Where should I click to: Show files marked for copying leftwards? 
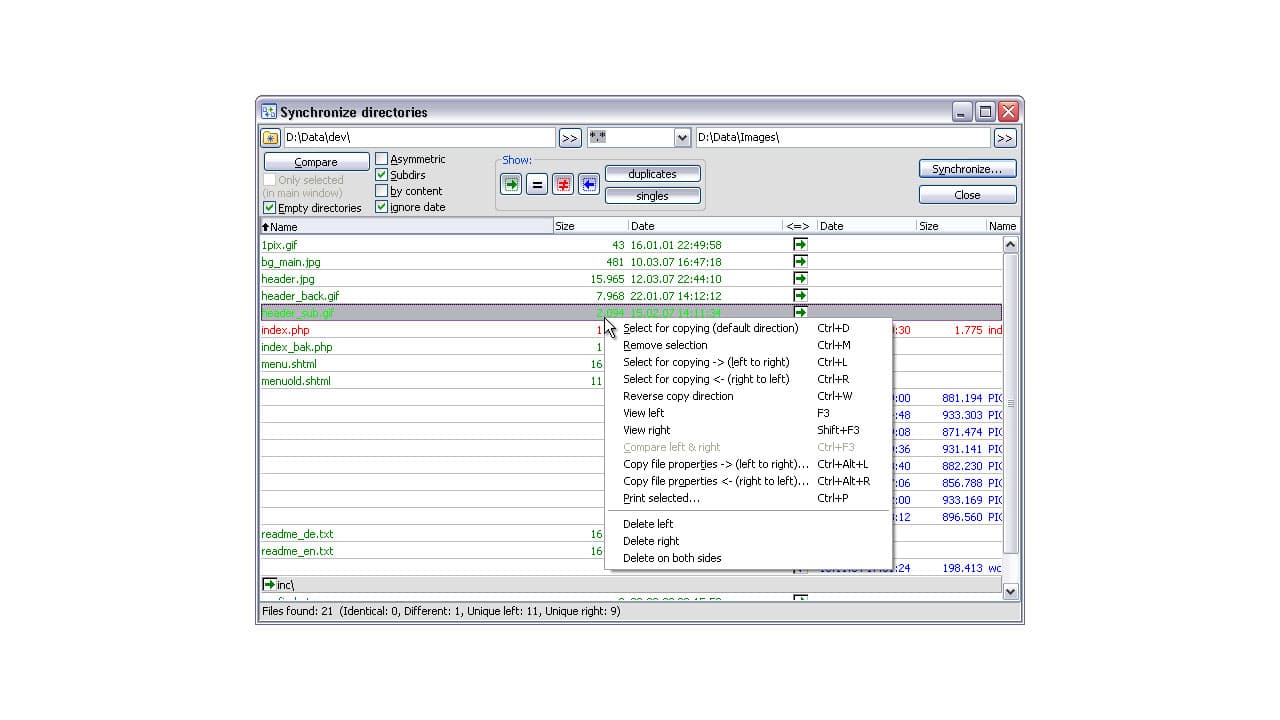589,184
